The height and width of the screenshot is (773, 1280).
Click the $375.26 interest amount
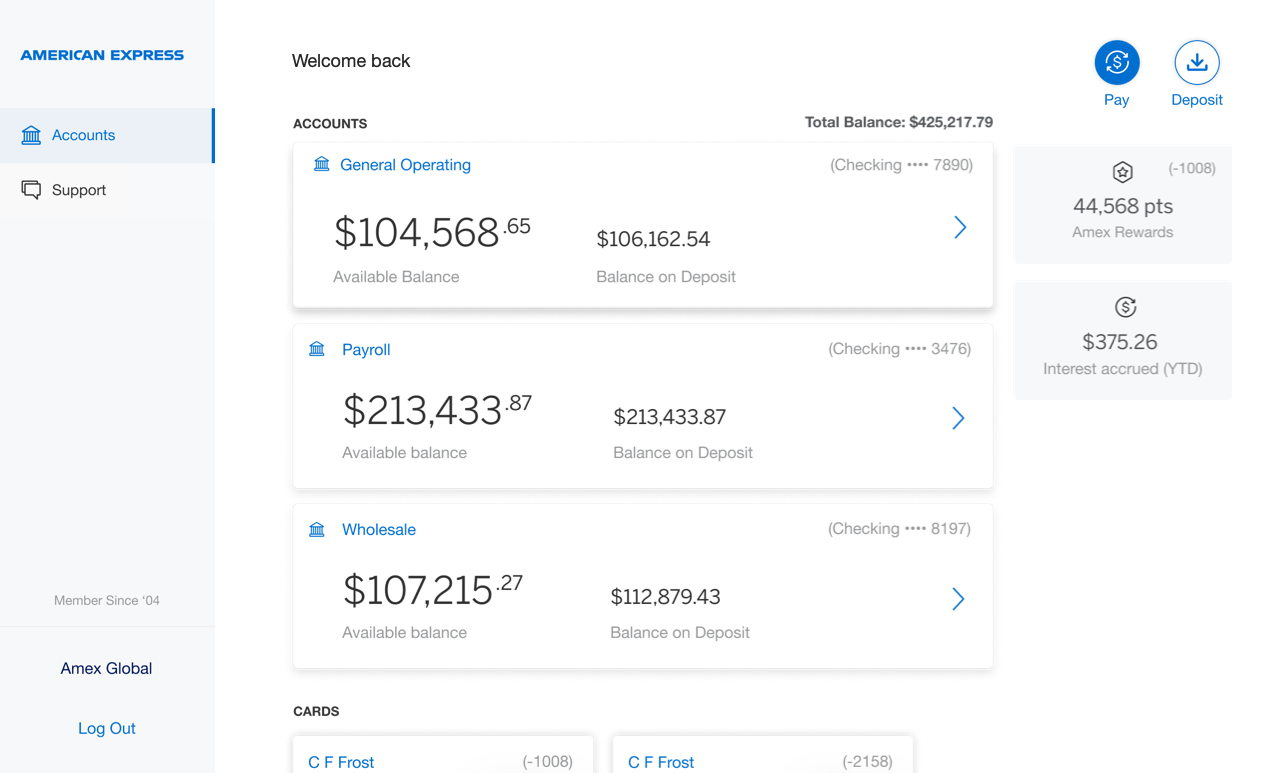tap(1120, 342)
